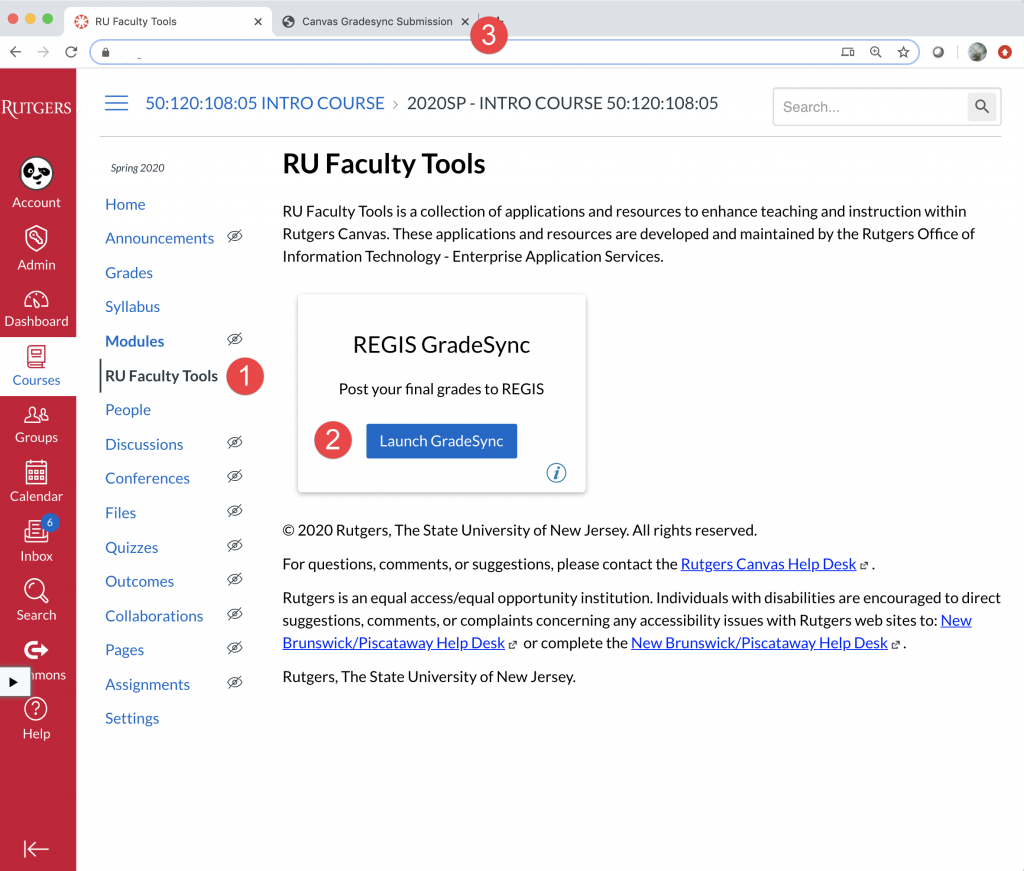Click hidden-eye icon beside Files

click(x=234, y=511)
